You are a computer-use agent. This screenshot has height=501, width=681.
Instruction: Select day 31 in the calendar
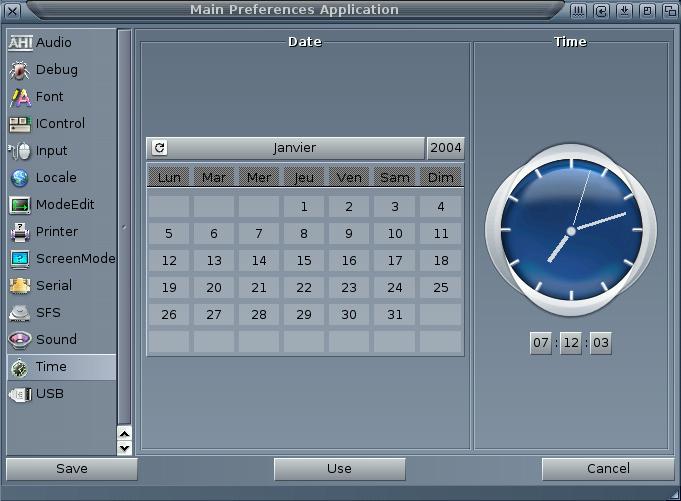(x=394, y=314)
